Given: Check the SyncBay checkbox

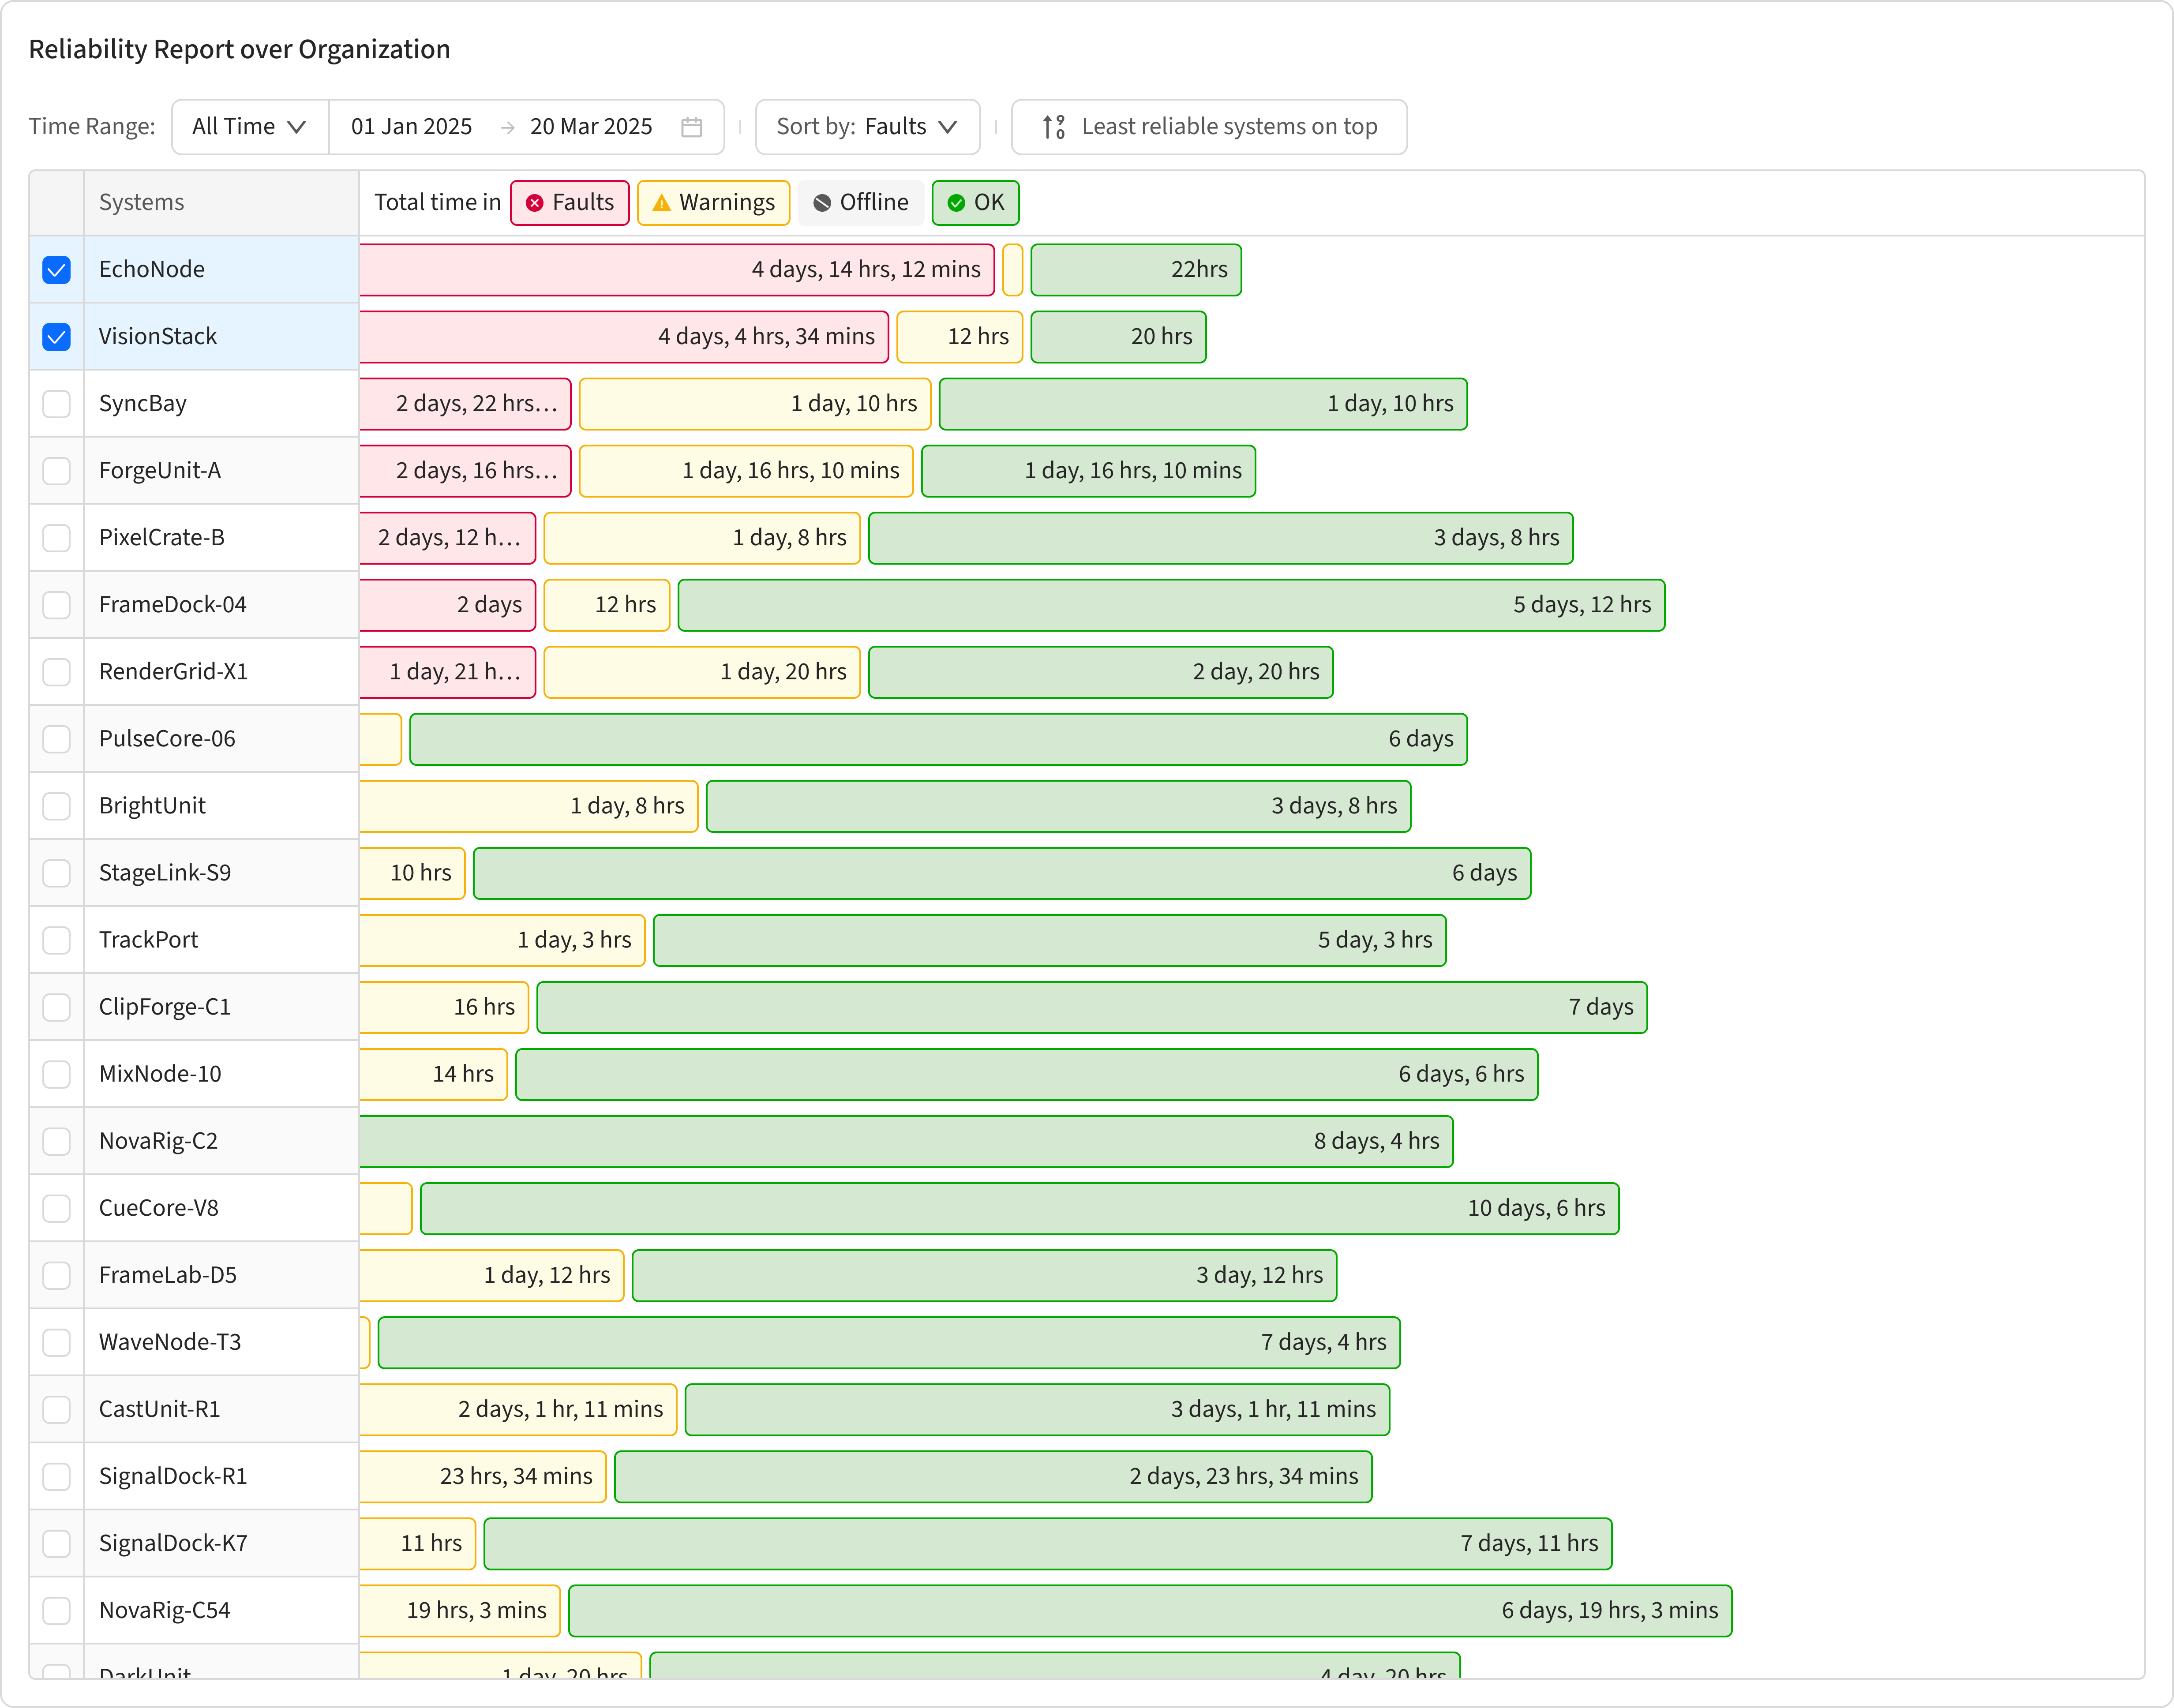Looking at the screenshot, I should (x=57, y=404).
